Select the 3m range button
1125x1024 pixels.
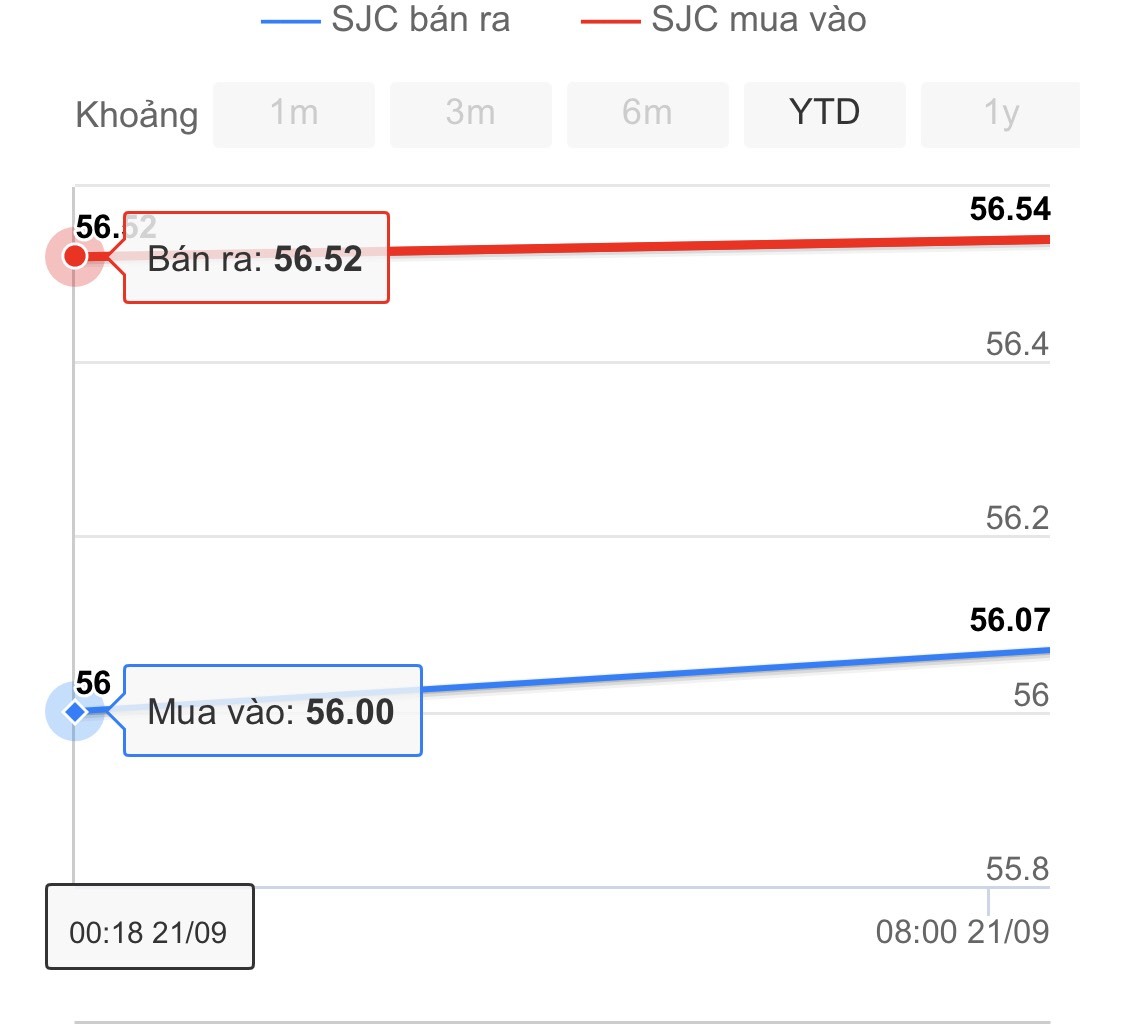(470, 114)
